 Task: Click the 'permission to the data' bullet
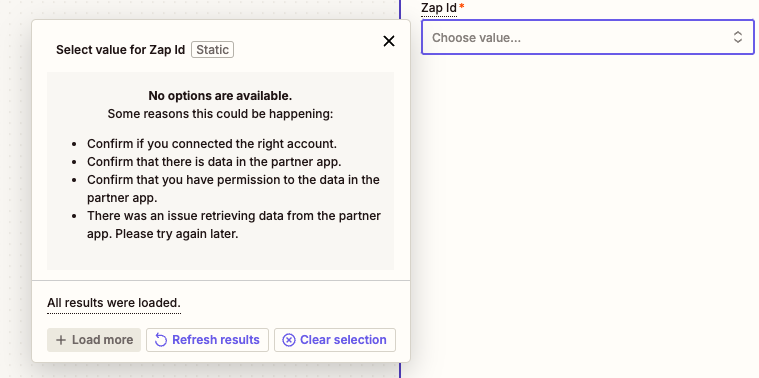click(233, 189)
